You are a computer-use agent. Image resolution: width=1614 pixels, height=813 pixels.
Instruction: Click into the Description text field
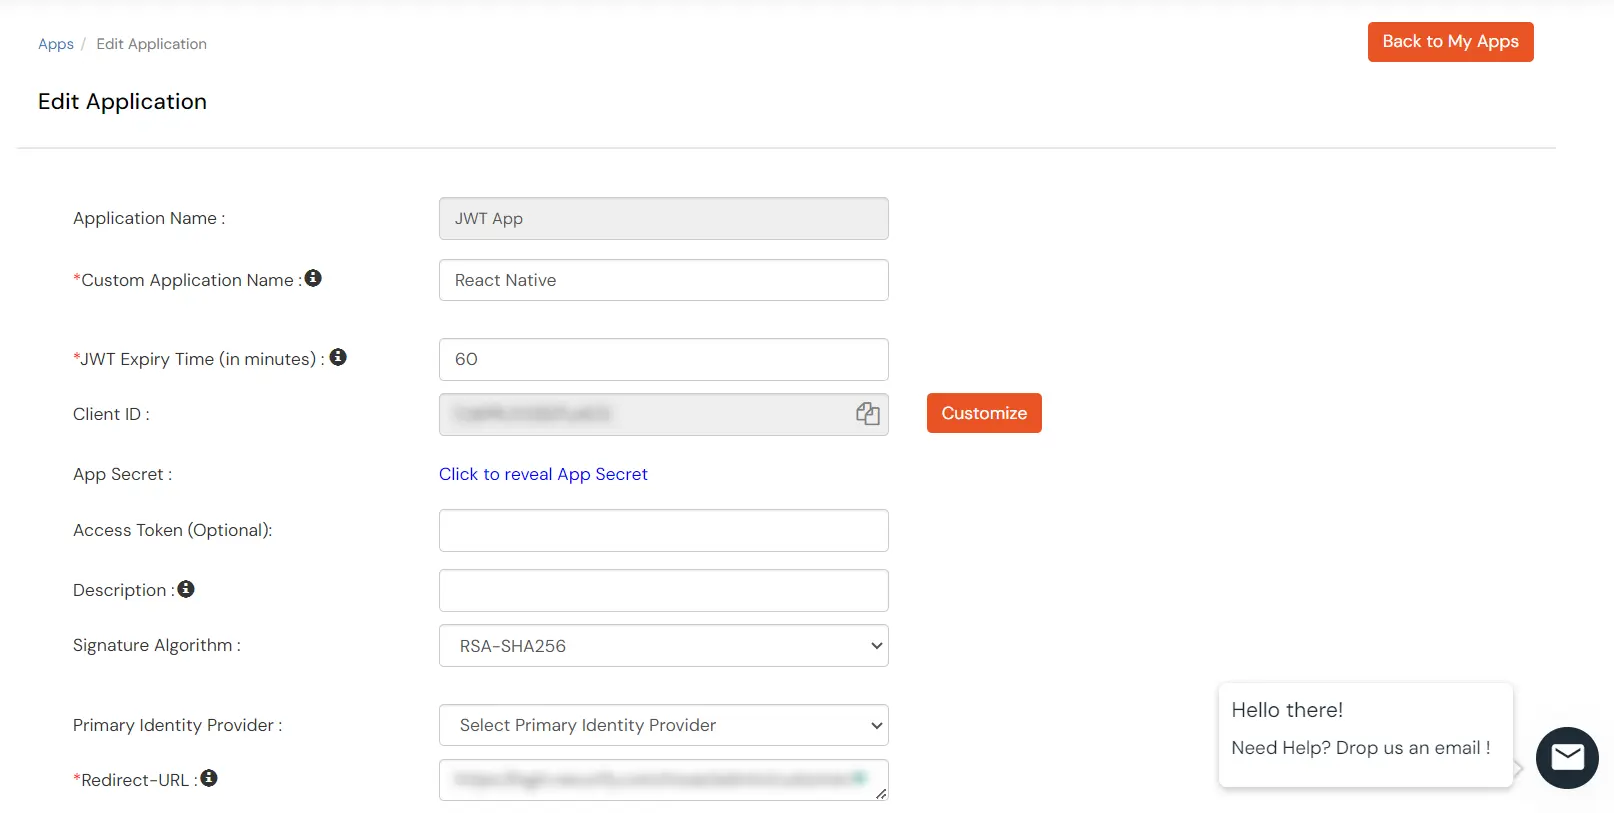pos(663,590)
